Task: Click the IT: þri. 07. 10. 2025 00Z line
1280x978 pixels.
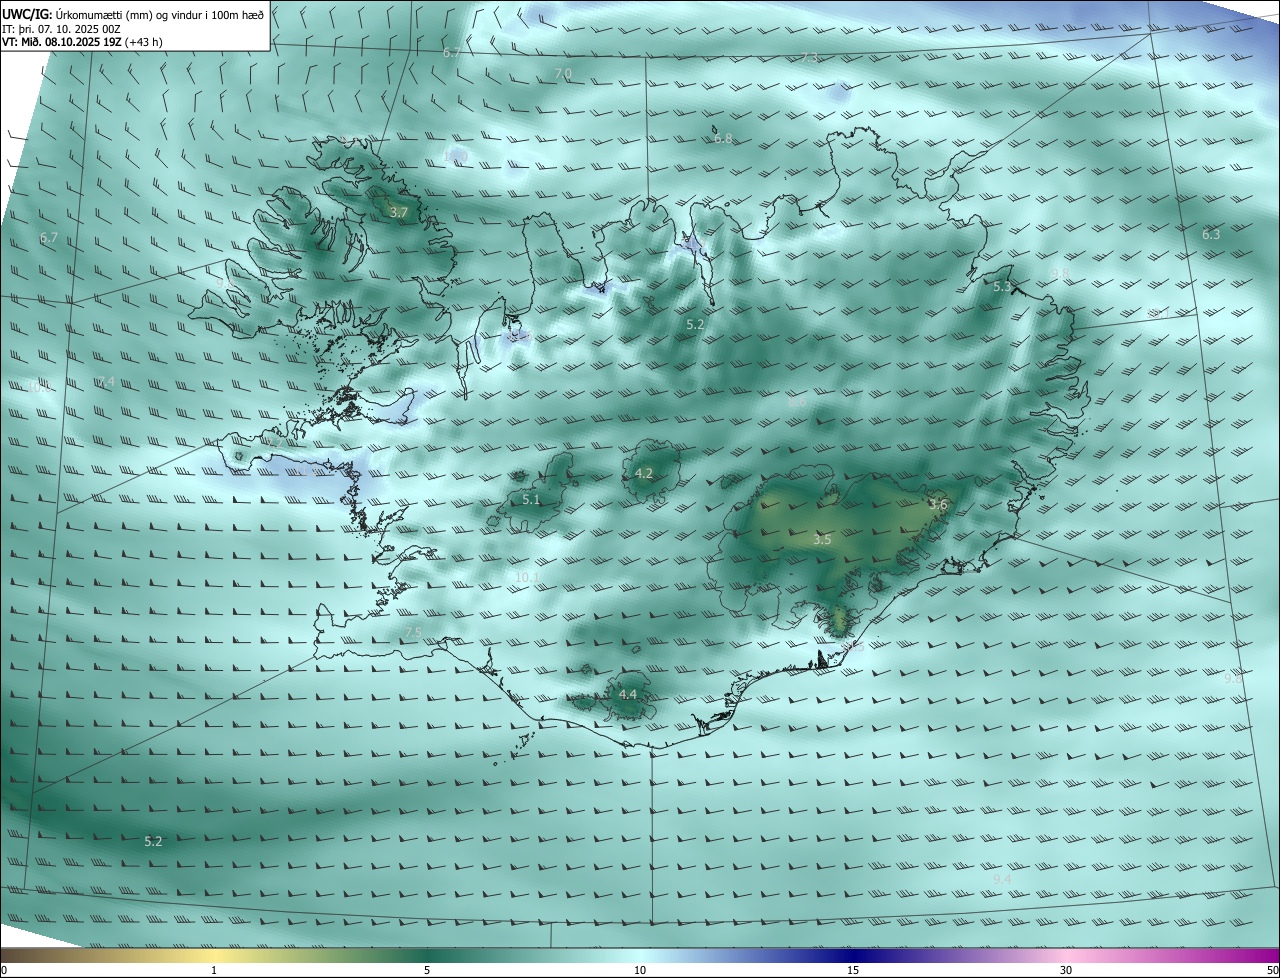Action: pos(61,28)
